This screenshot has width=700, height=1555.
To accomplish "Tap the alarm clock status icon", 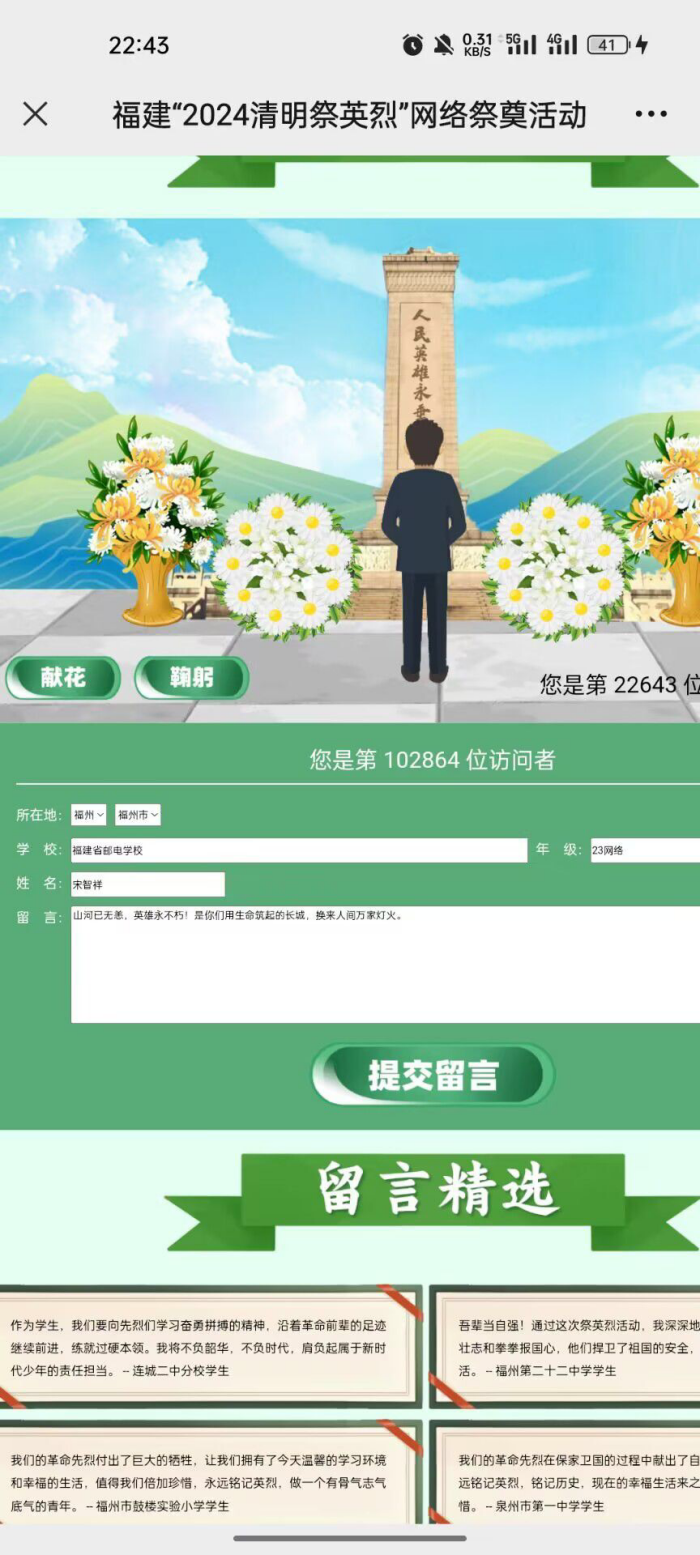I will (412, 45).
